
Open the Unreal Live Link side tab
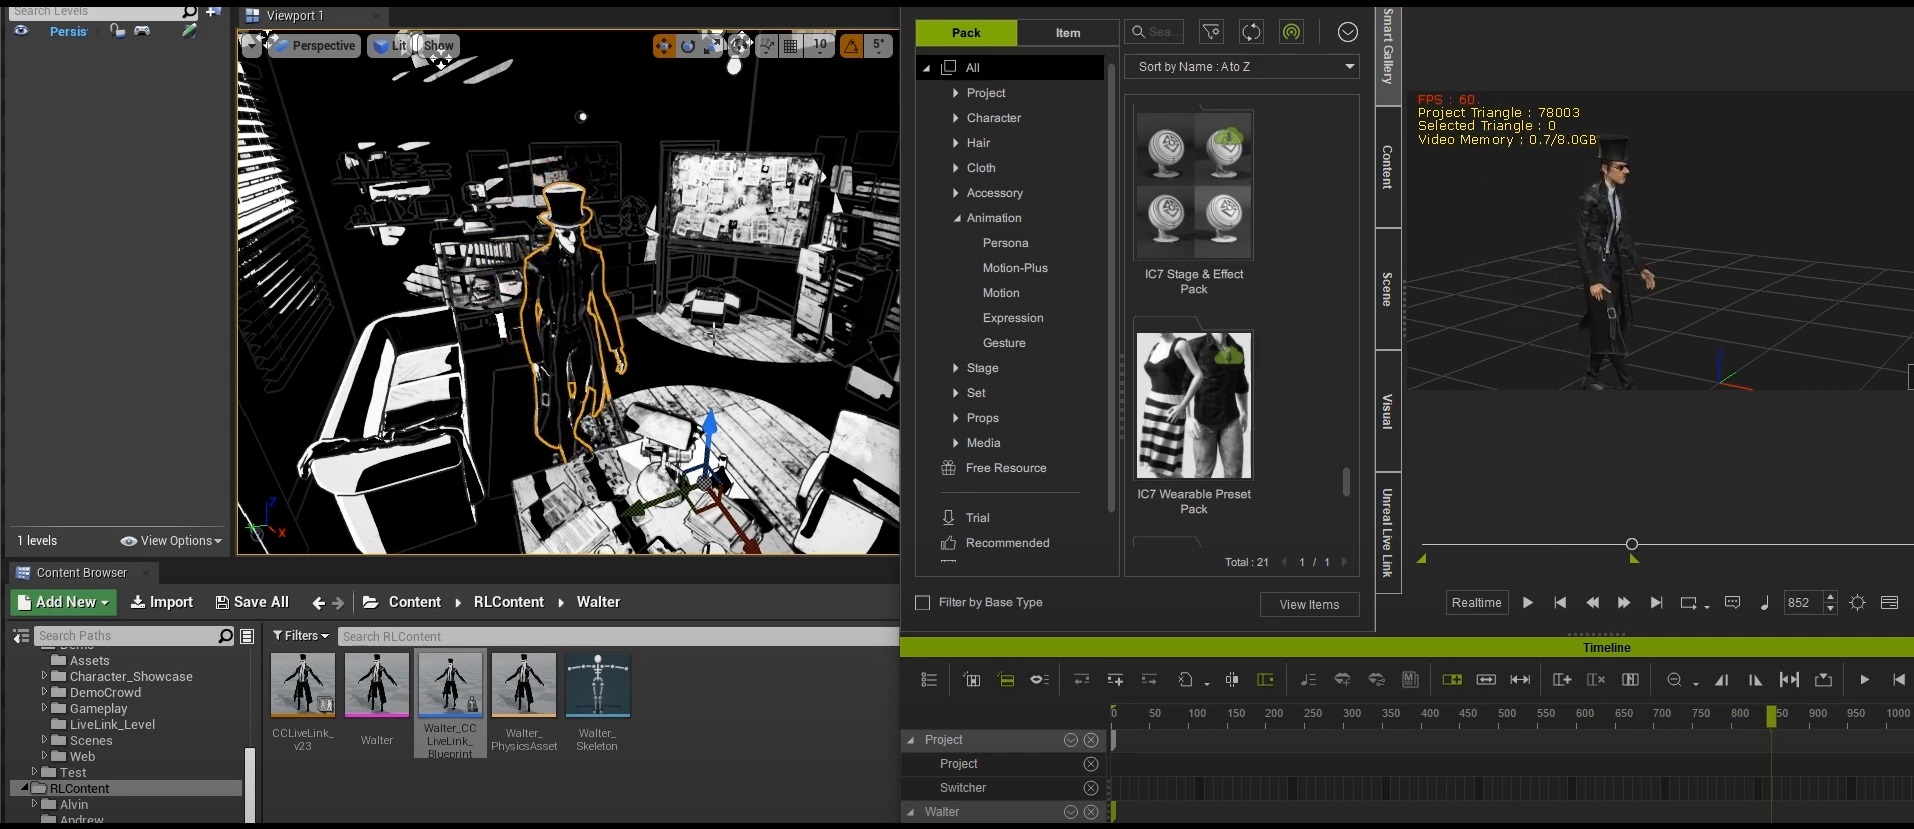(1387, 532)
